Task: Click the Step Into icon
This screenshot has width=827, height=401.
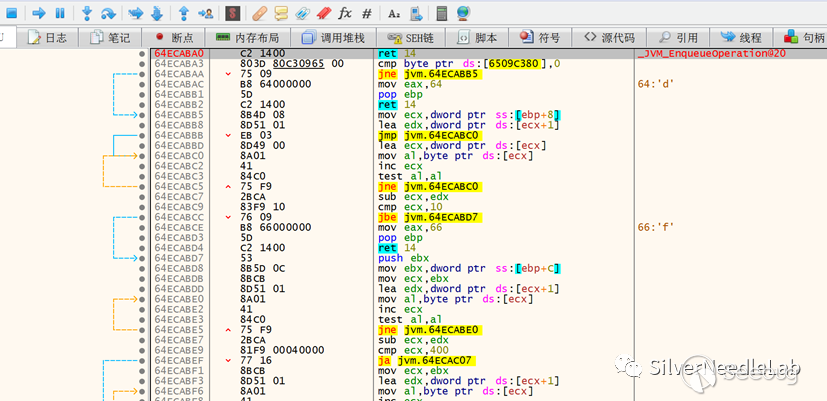Action: [x=87, y=13]
